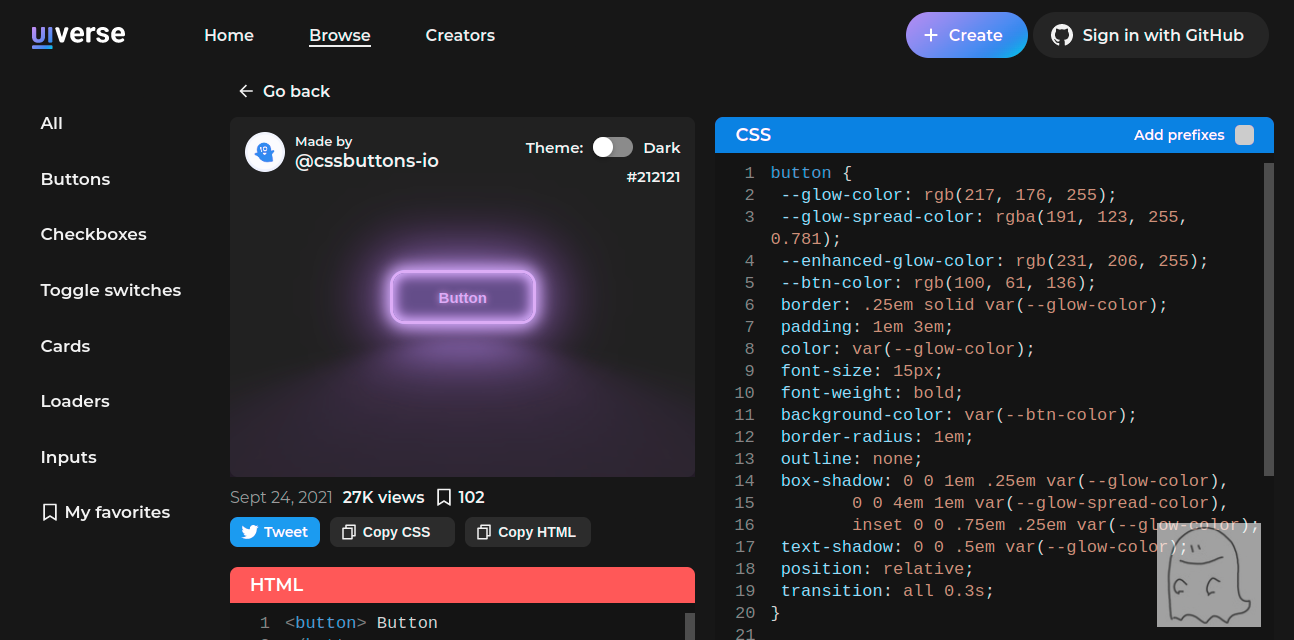Click the ghost mascot image
1294x640 pixels.
click(x=1208, y=575)
